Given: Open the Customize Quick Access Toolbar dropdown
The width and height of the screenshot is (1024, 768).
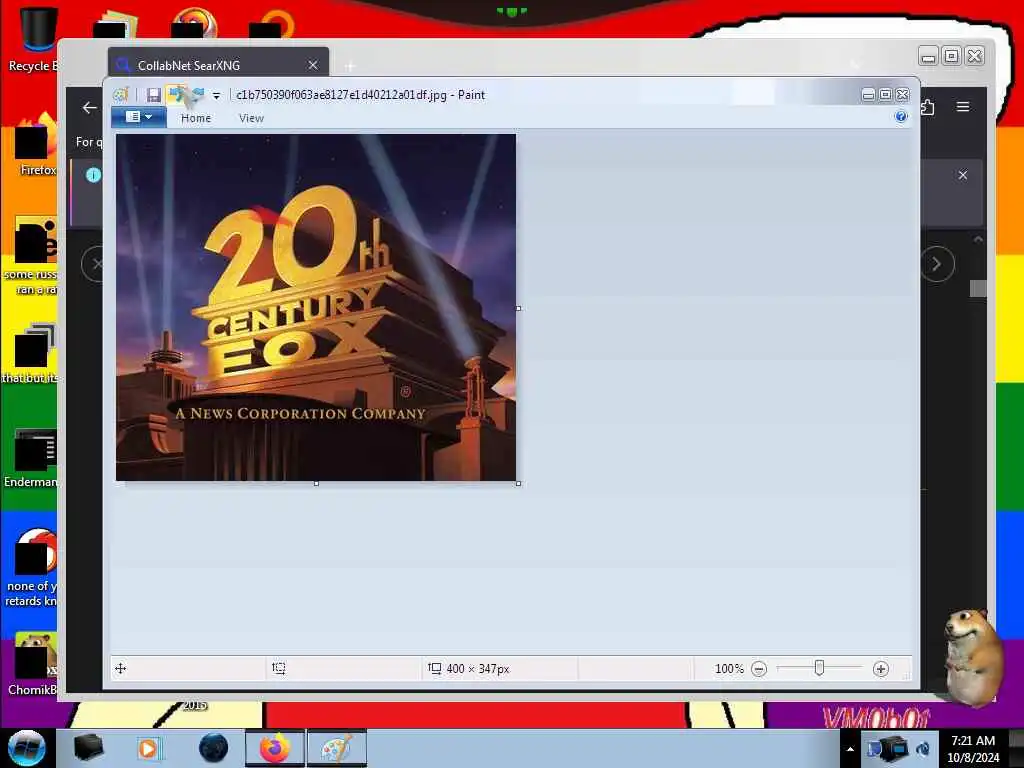Looking at the screenshot, I should (216, 95).
